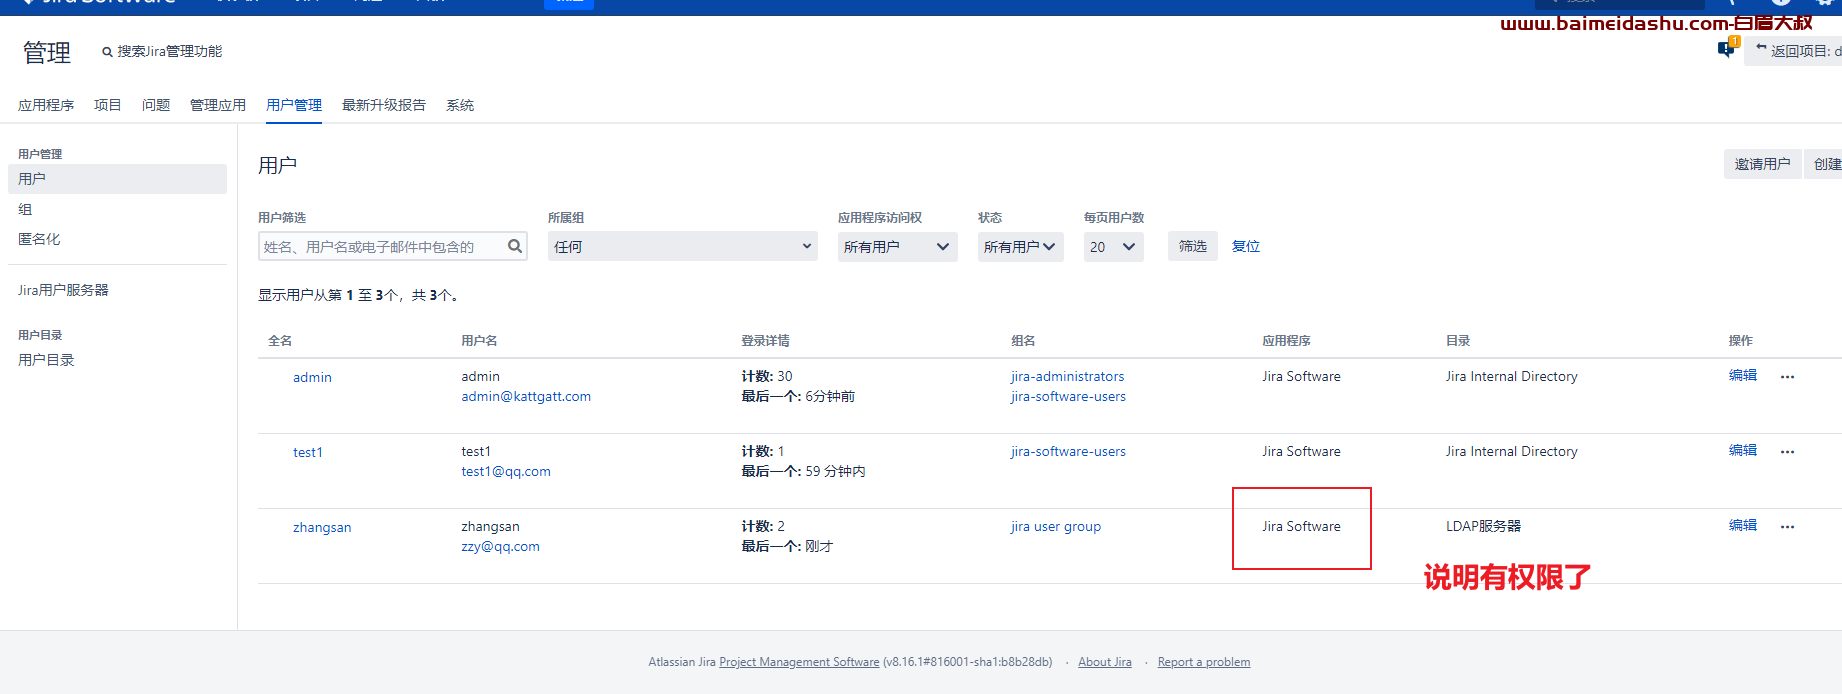The image size is (1842, 694).
Task: Click the 应用程序 column header
Action: click(x=1286, y=341)
